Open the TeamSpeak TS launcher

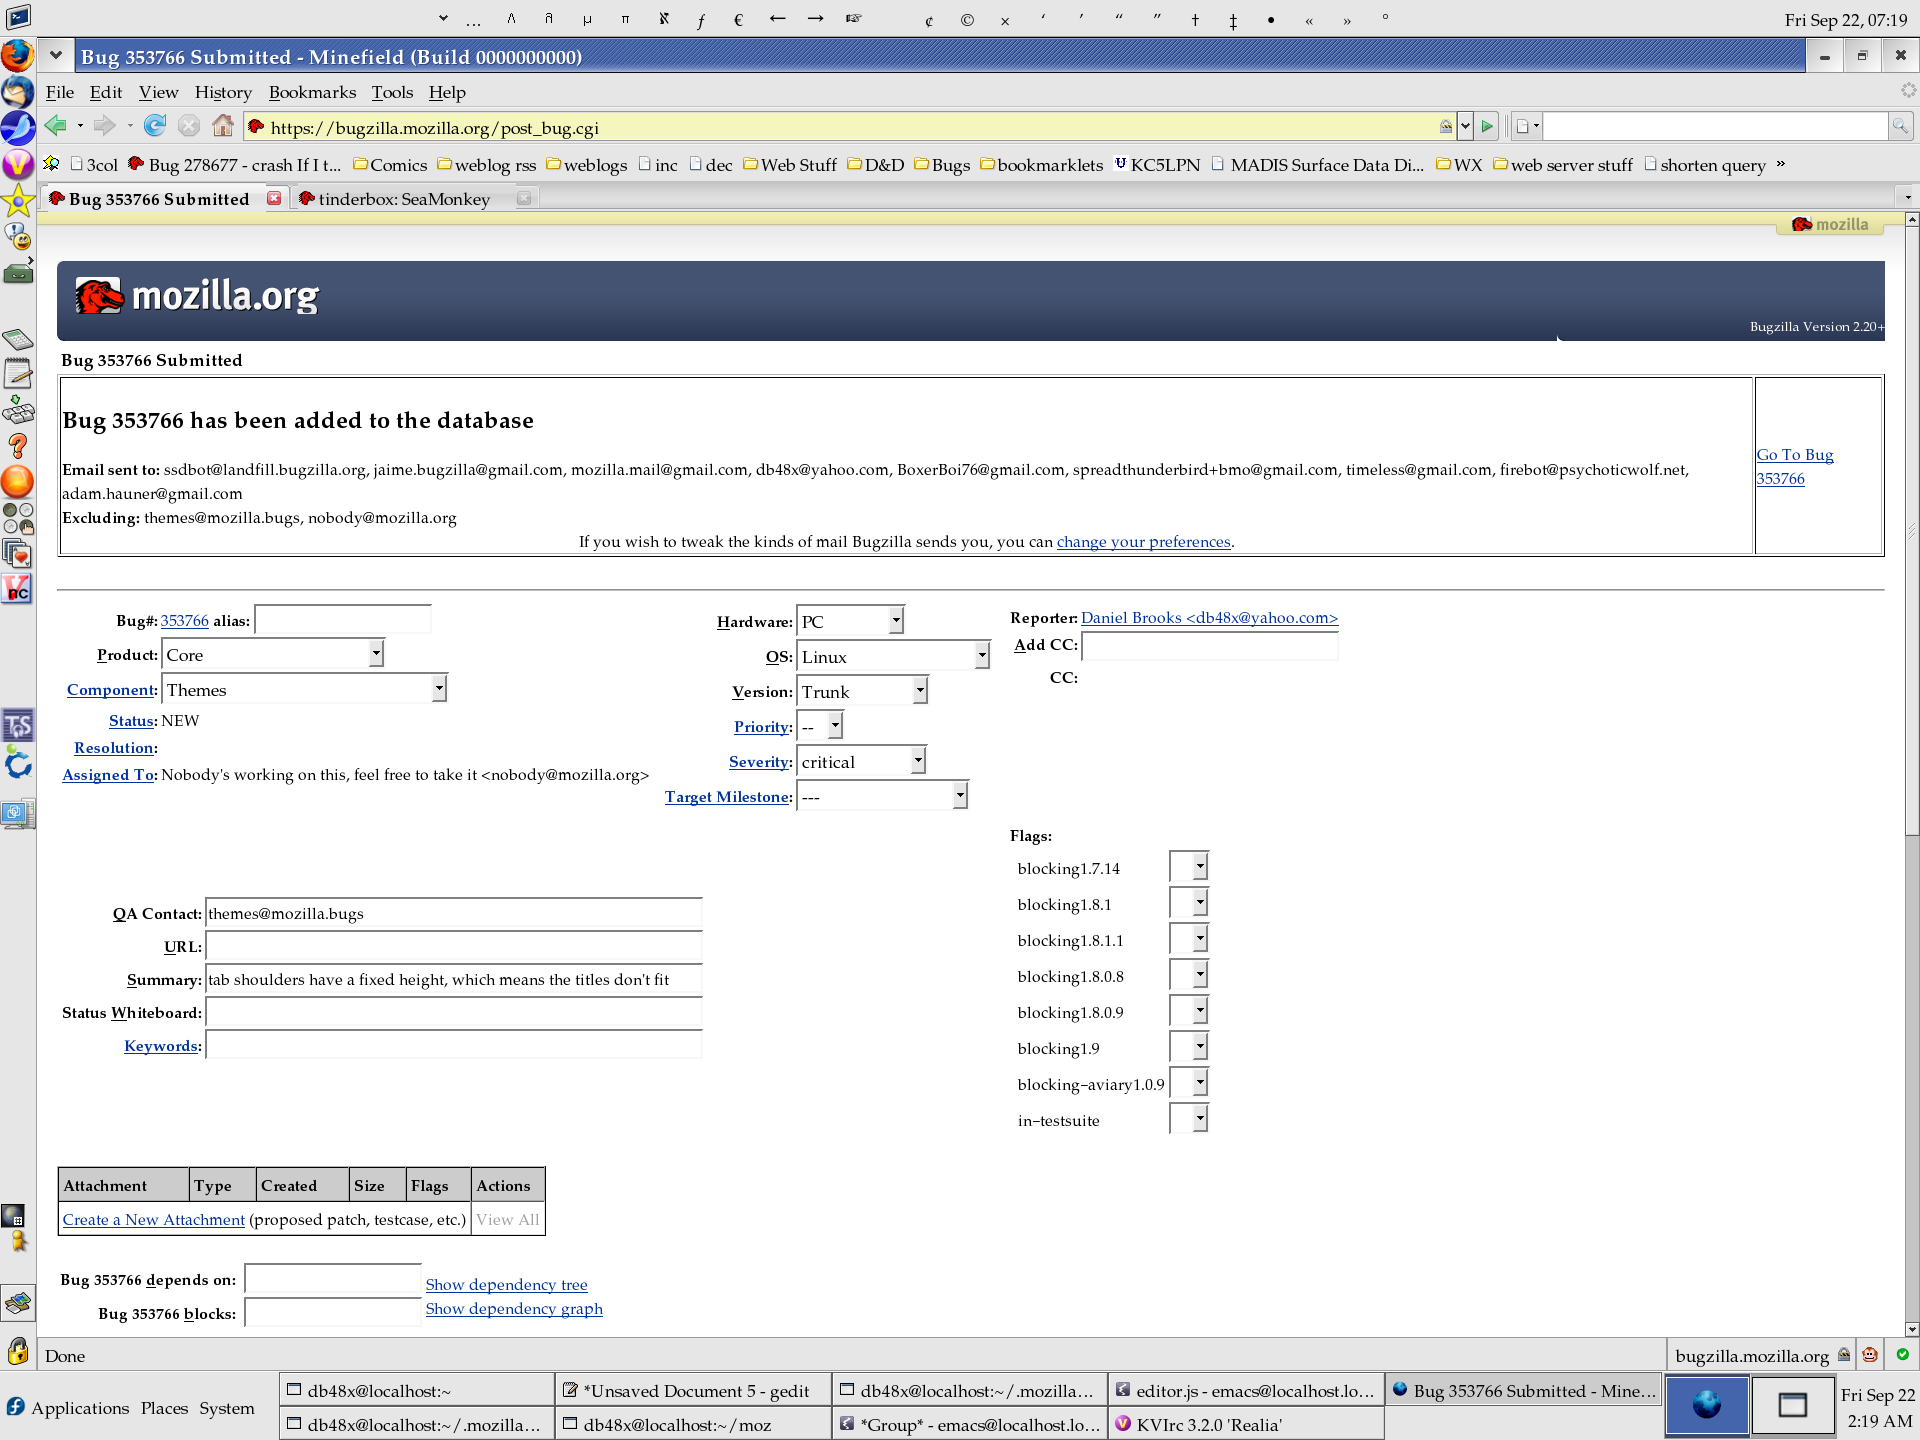click(18, 725)
